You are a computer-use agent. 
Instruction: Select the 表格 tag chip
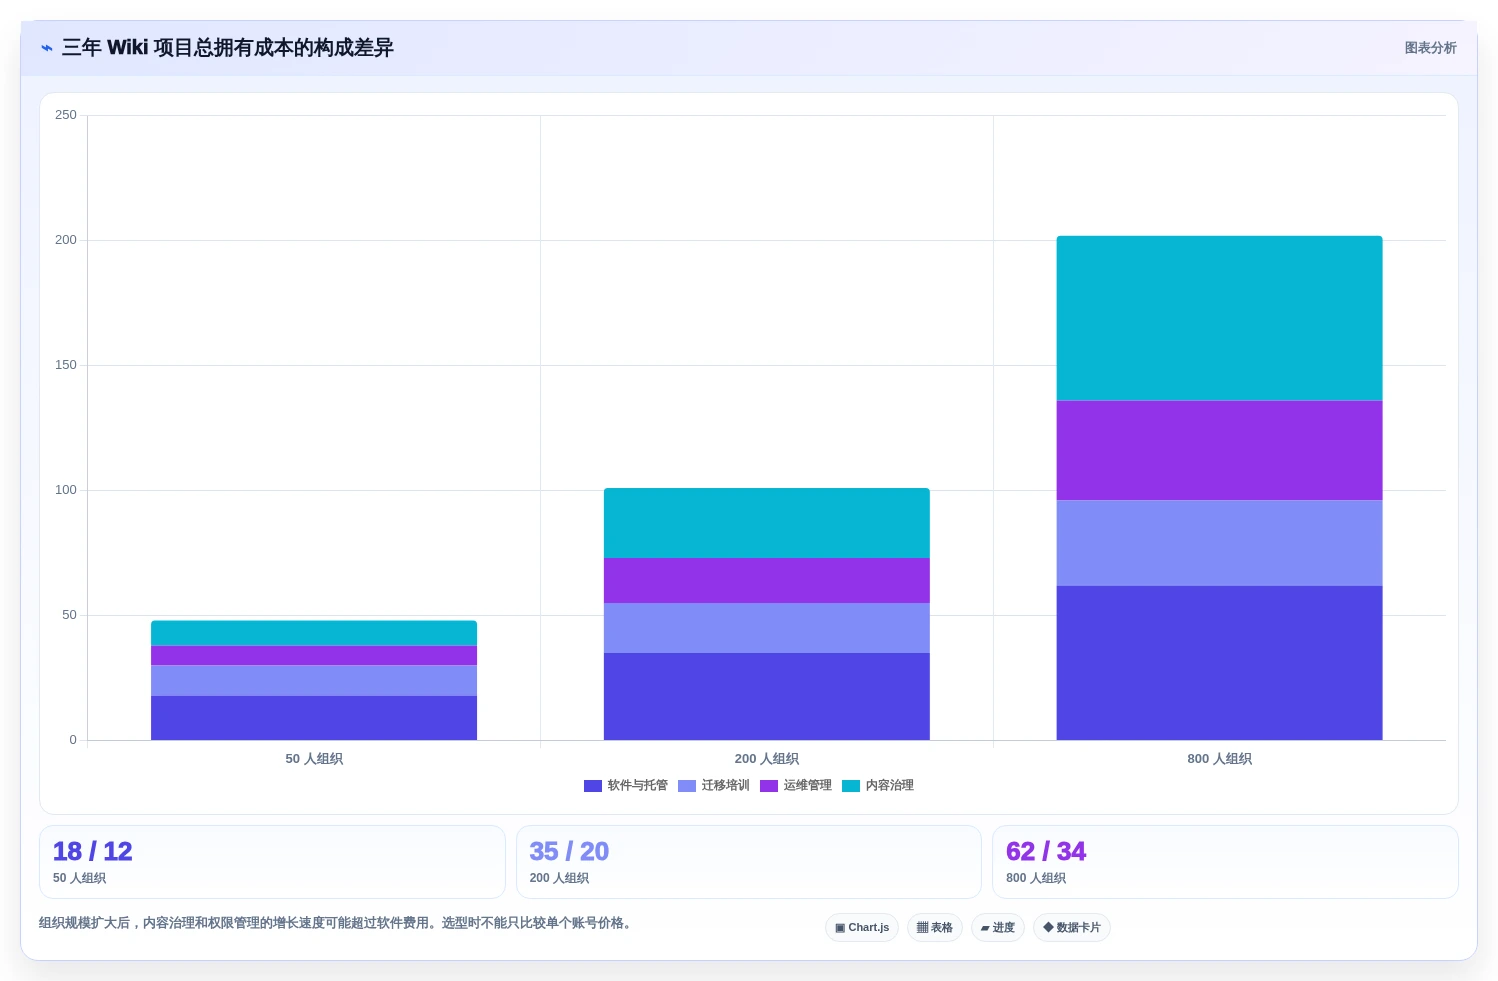point(935,928)
